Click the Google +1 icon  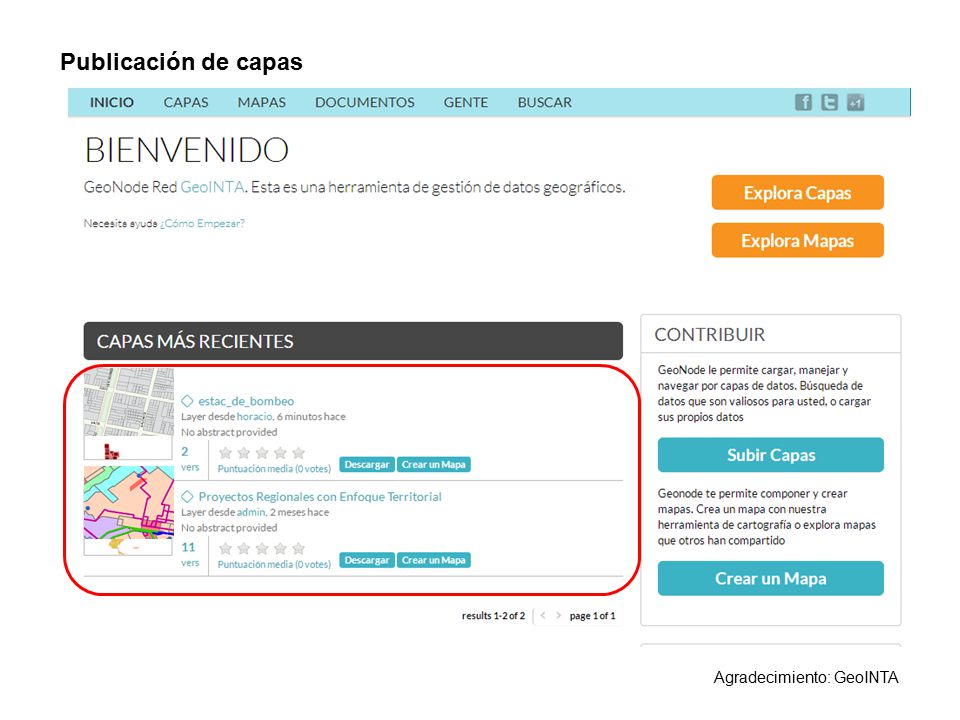tap(855, 102)
